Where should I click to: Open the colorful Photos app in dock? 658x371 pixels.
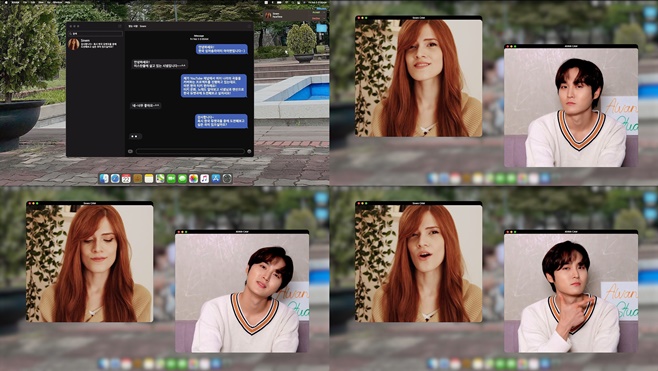tap(193, 179)
